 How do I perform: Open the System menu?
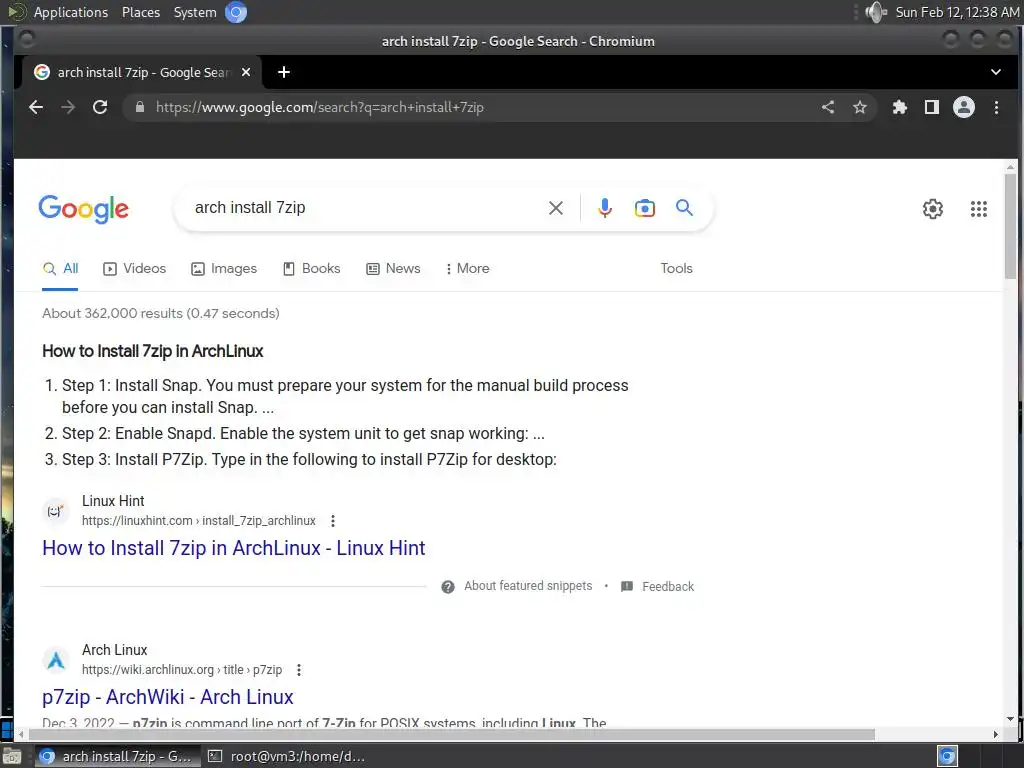tap(195, 12)
